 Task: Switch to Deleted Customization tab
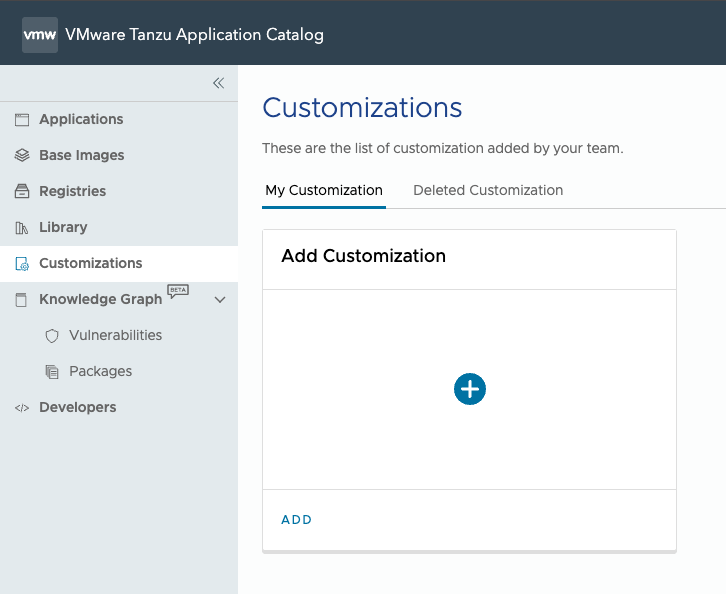coord(488,190)
